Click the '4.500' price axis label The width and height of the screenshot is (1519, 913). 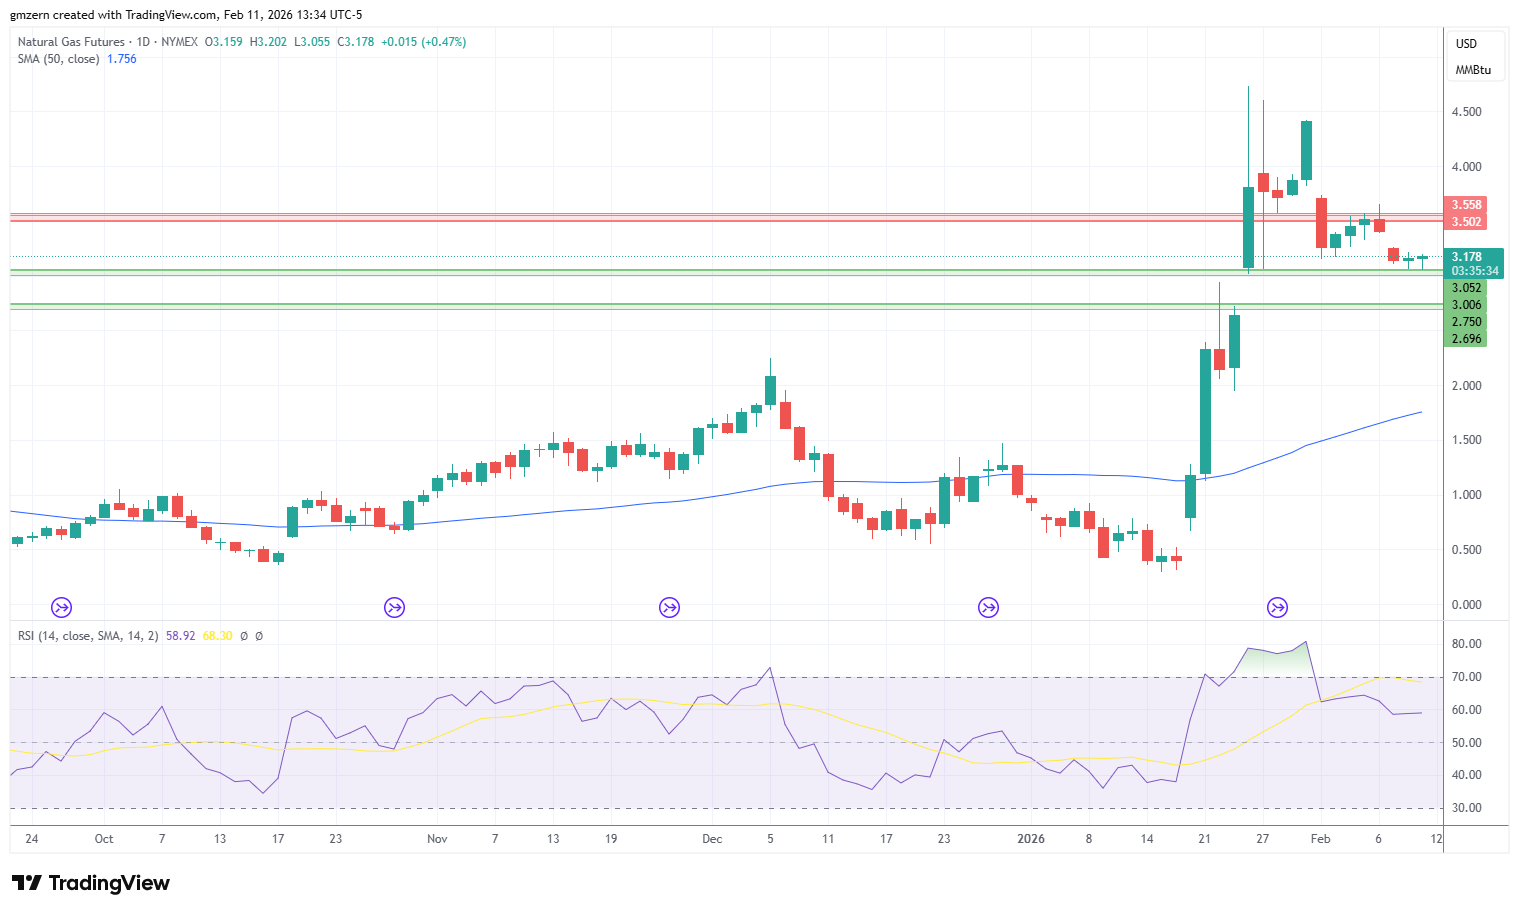tap(1466, 112)
